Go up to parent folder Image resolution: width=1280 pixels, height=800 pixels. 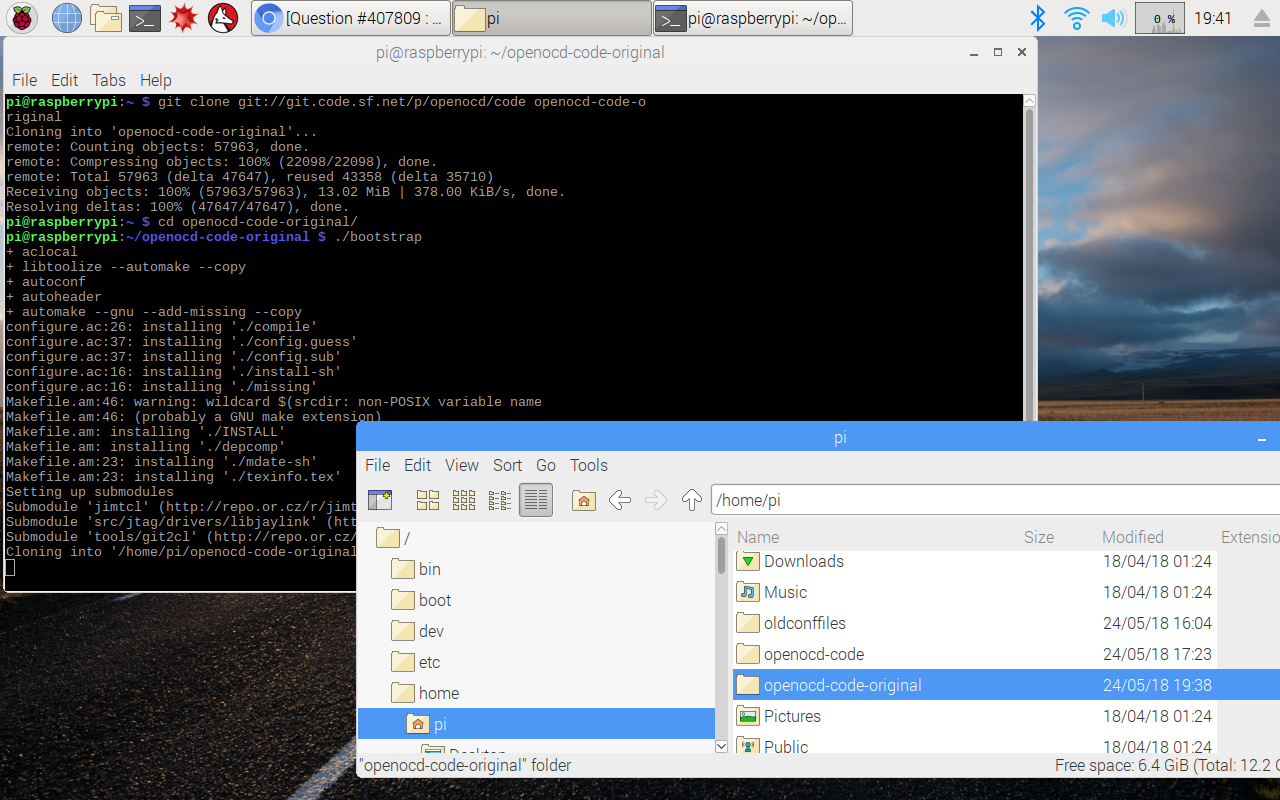coord(691,500)
